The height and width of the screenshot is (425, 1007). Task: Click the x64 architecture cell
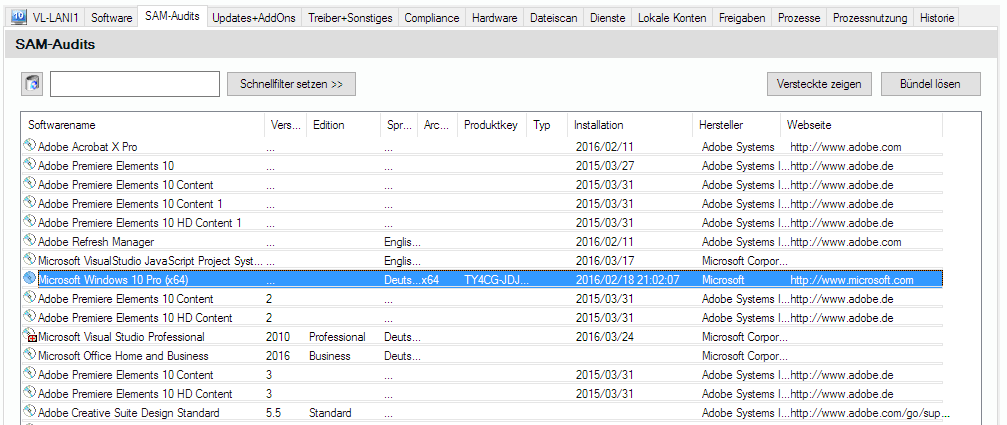(430, 280)
